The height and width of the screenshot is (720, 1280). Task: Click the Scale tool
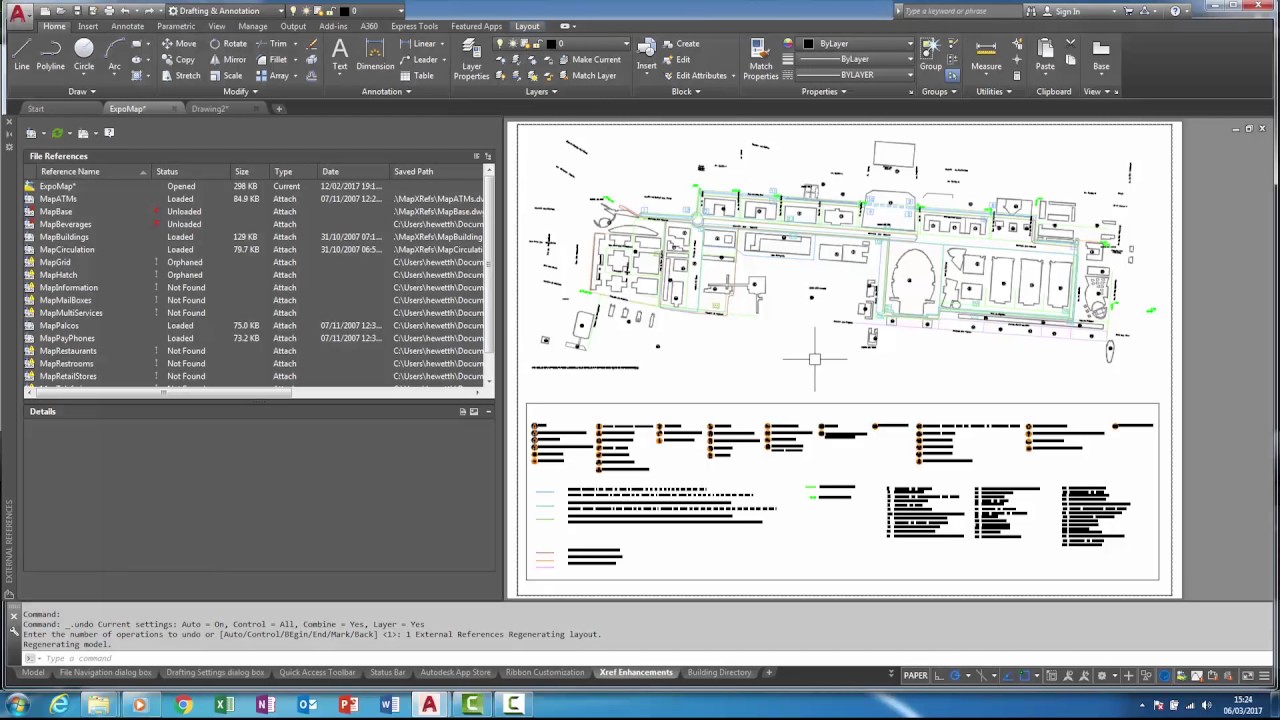(x=226, y=76)
